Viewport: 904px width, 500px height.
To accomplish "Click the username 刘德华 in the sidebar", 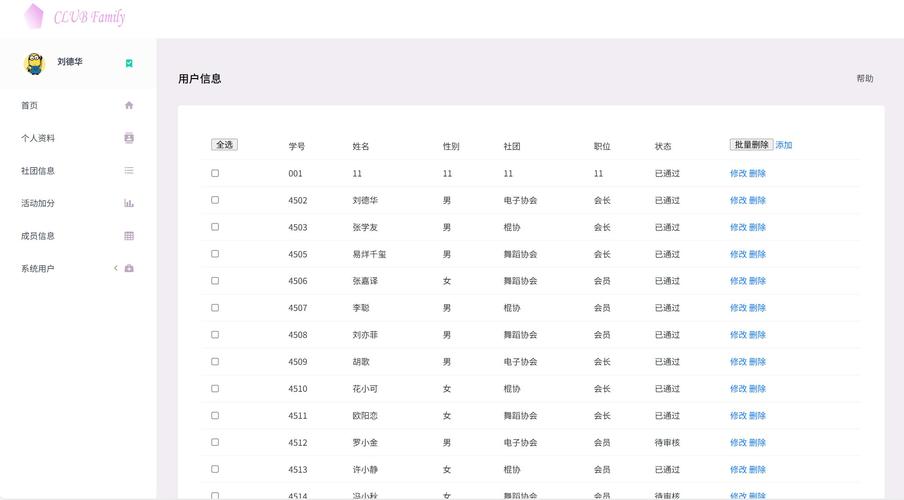I will tap(70, 62).
